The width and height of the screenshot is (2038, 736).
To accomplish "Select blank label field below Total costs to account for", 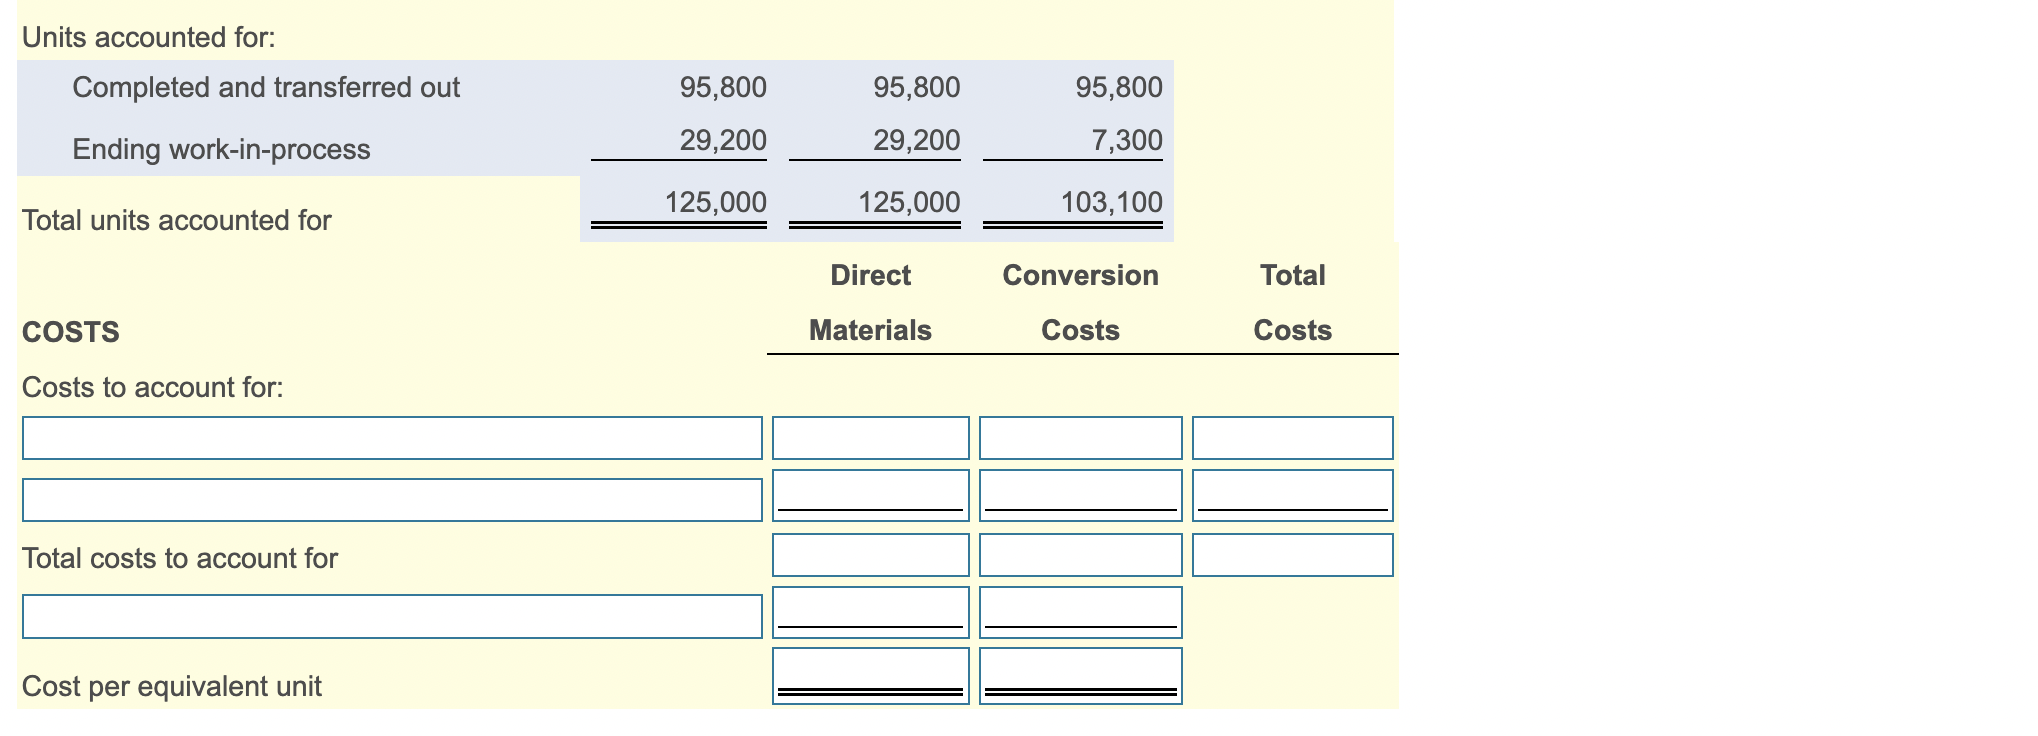I will [392, 616].
